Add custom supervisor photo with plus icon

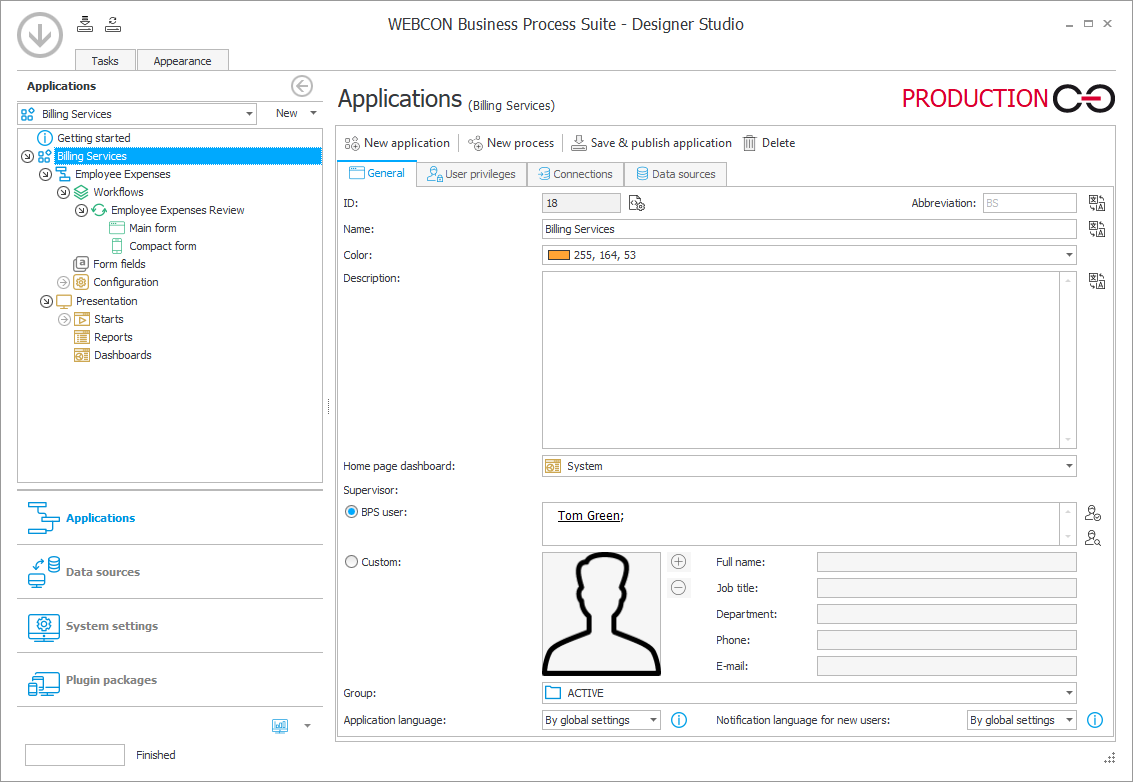pyautogui.click(x=678, y=562)
